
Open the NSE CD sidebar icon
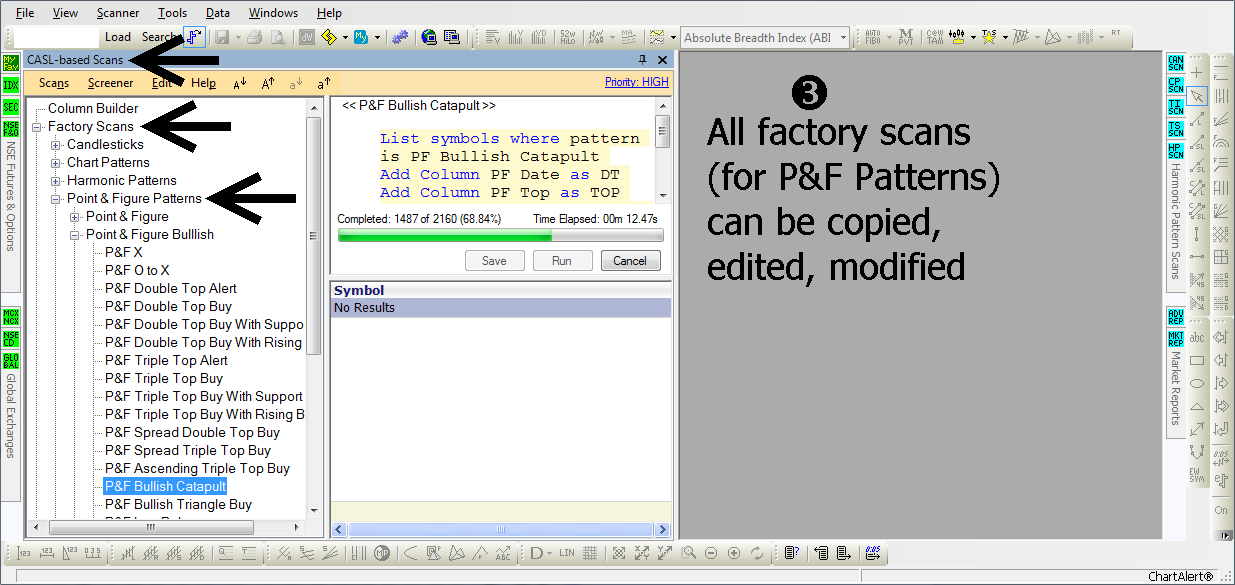(x=11, y=339)
